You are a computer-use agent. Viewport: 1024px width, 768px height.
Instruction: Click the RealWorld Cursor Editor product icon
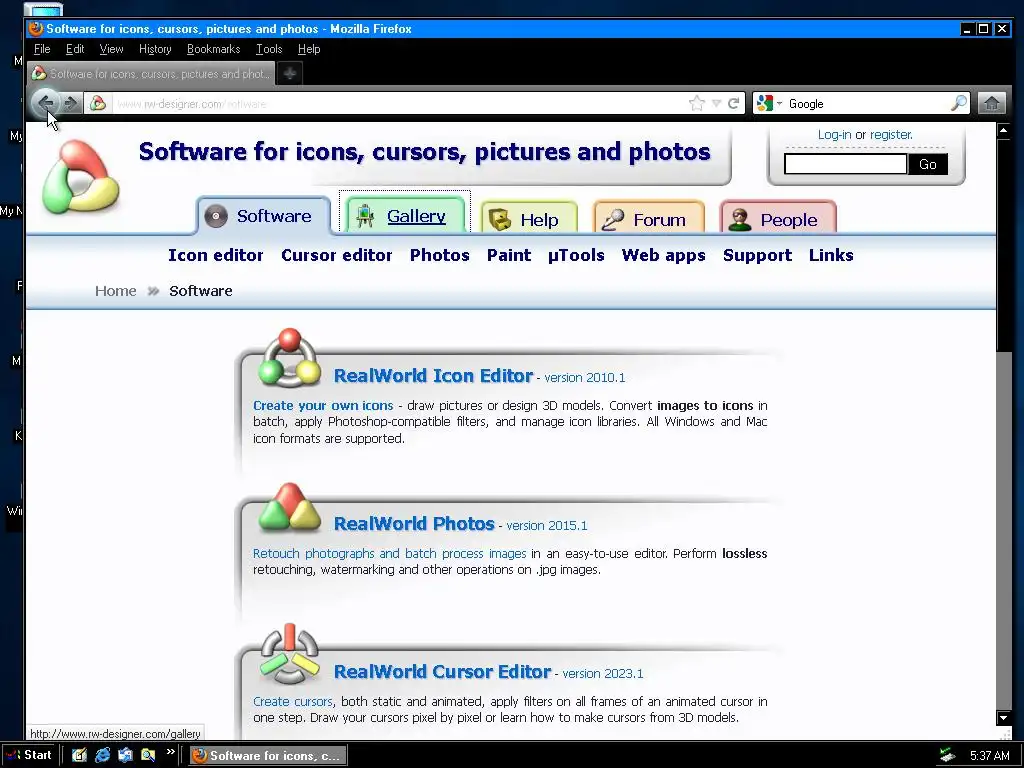(x=289, y=654)
